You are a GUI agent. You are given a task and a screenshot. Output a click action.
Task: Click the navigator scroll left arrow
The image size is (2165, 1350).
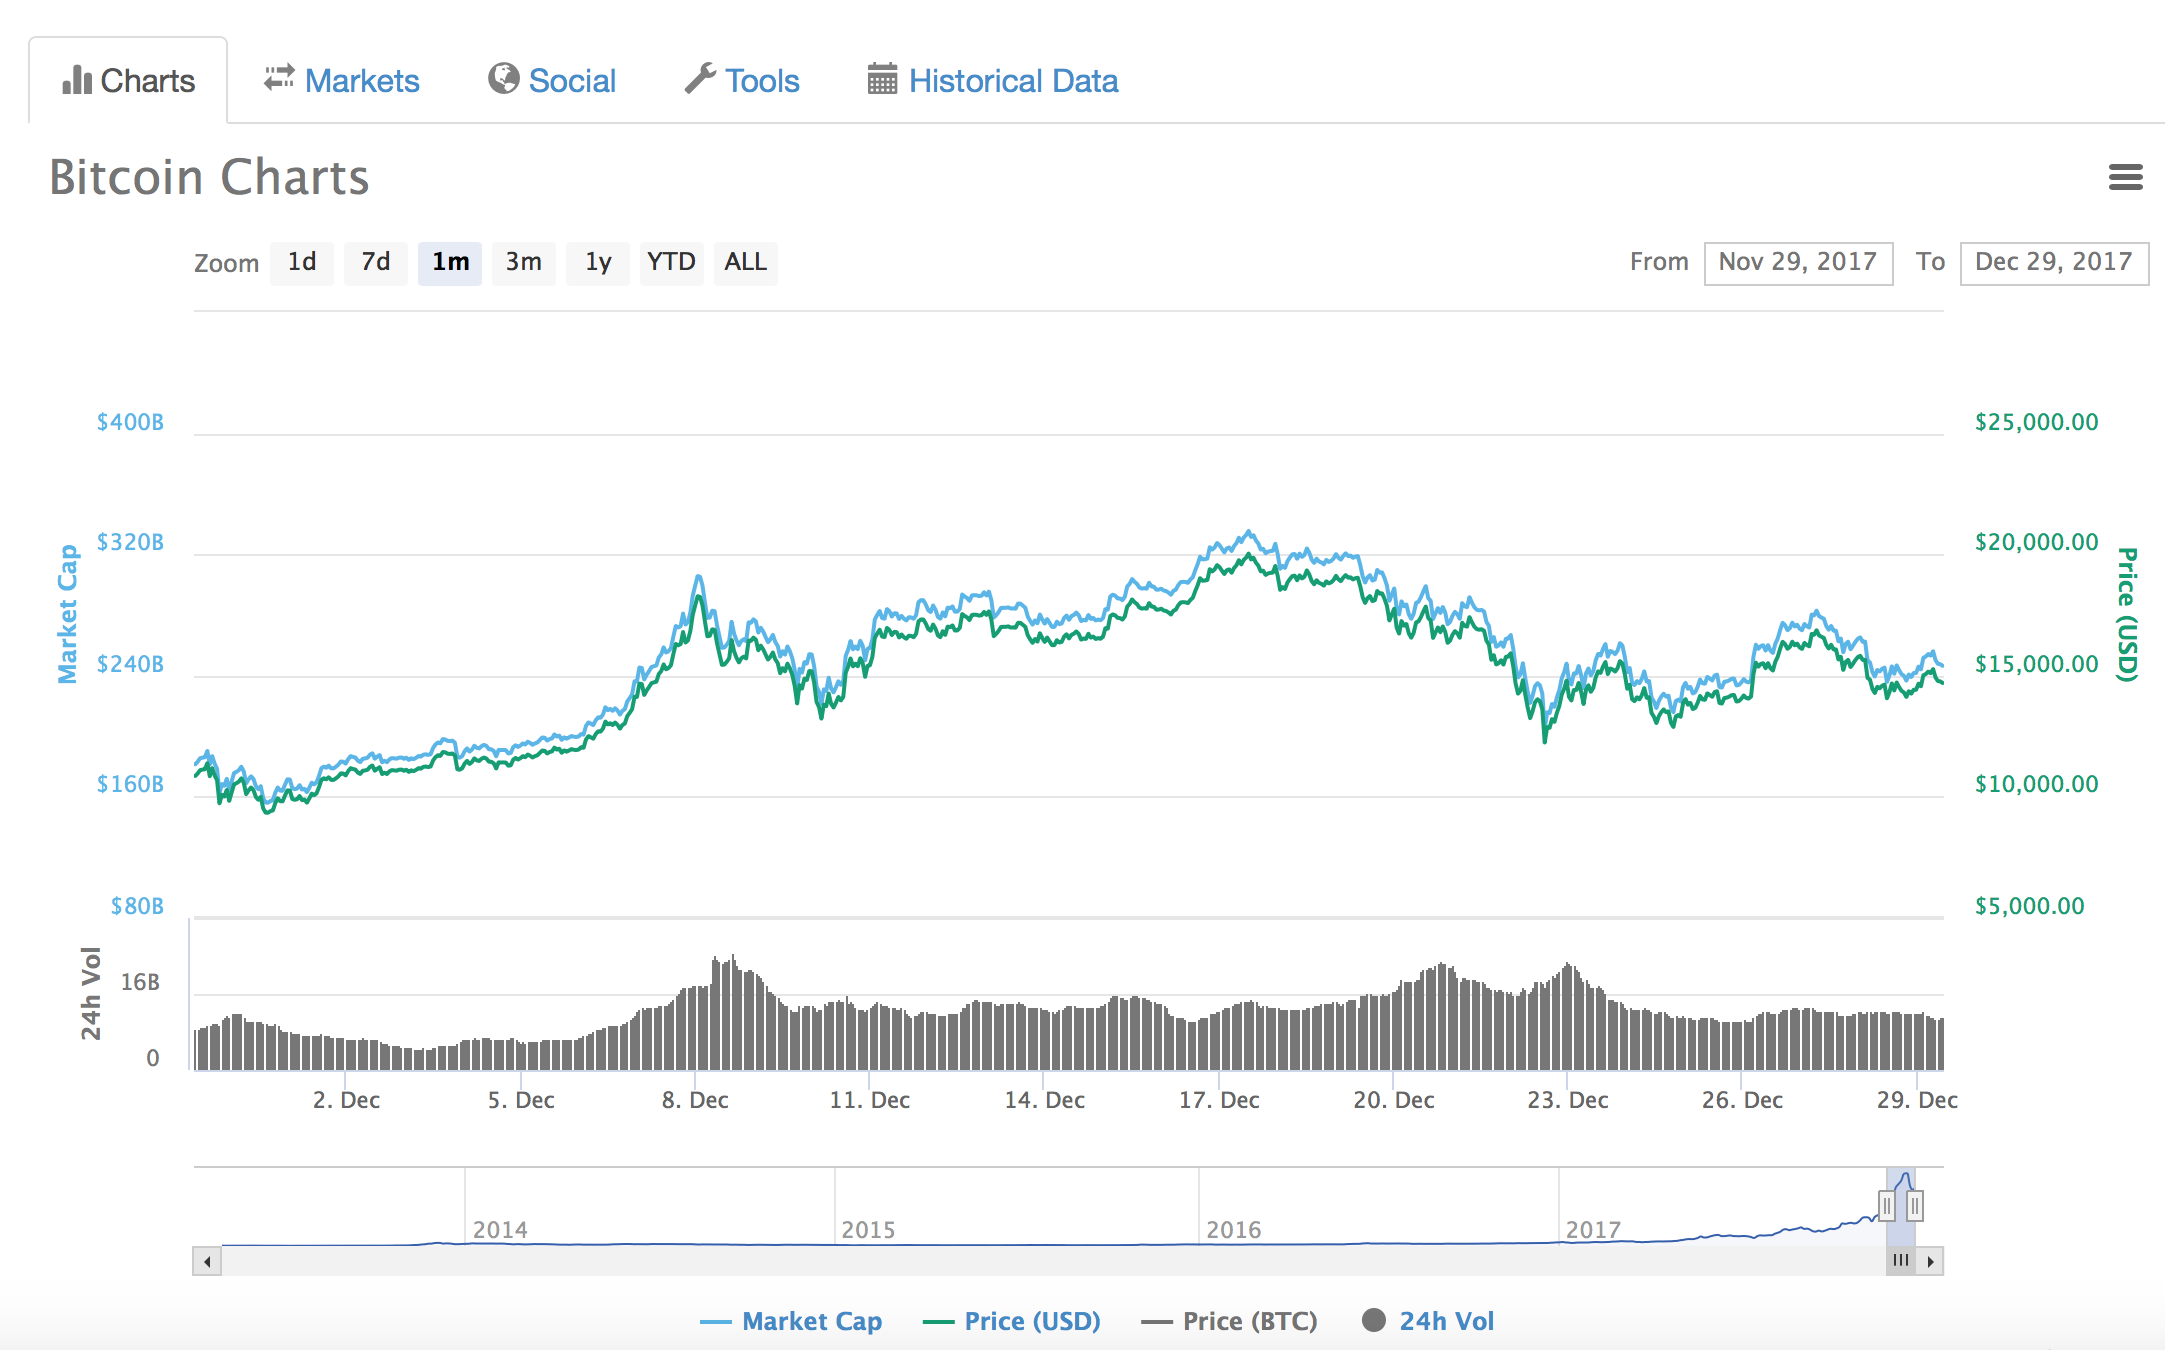[x=207, y=1262]
